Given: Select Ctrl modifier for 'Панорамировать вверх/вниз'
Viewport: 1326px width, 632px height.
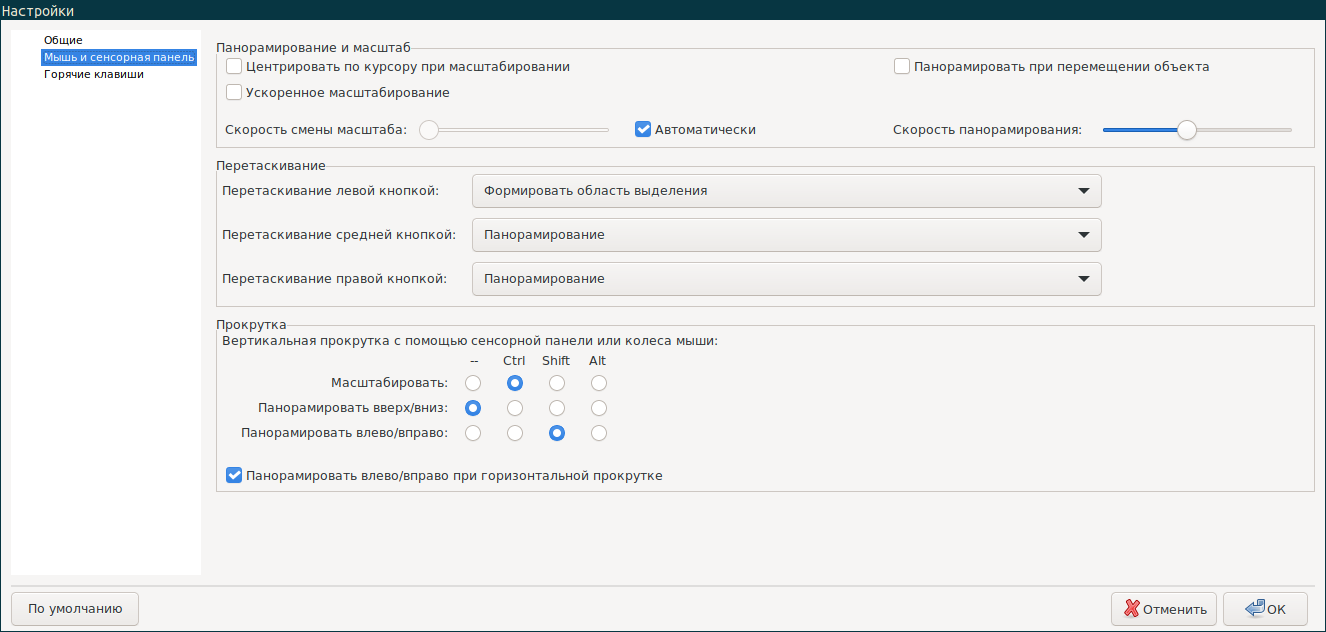Looking at the screenshot, I should pos(514,408).
